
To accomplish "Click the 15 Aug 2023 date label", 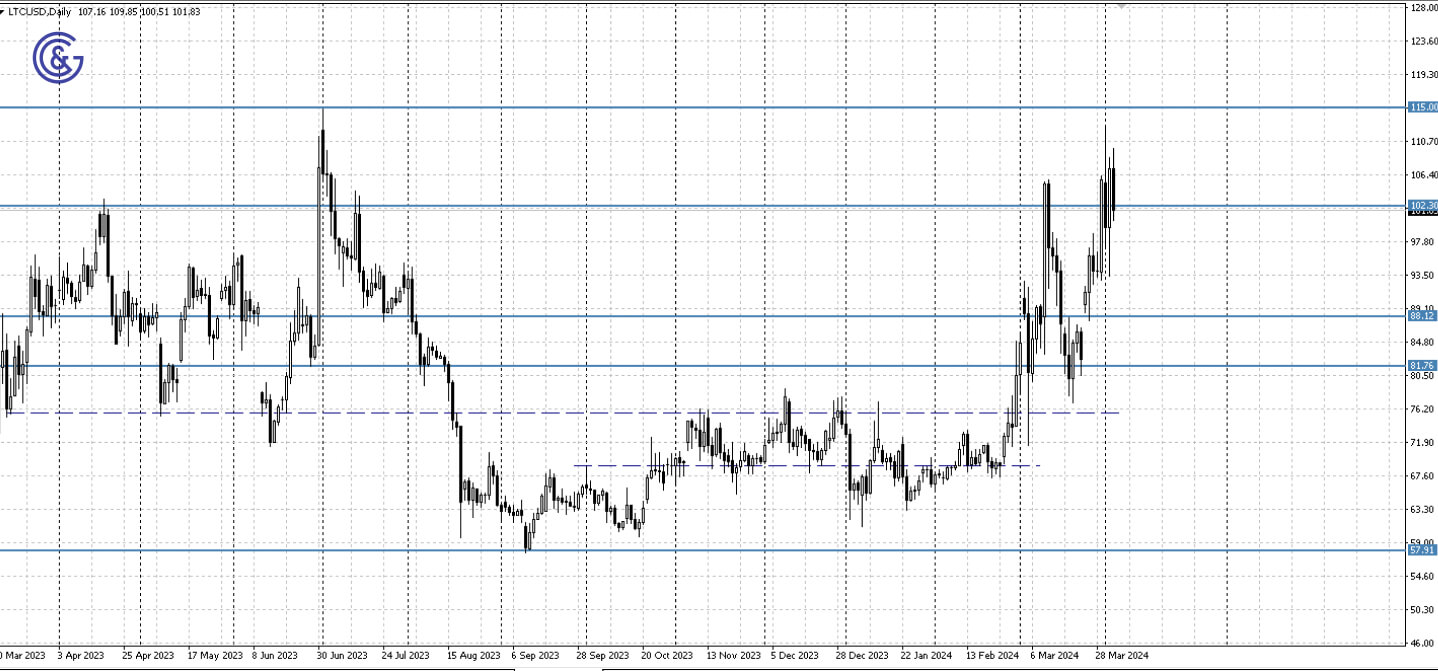I will [474, 656].
